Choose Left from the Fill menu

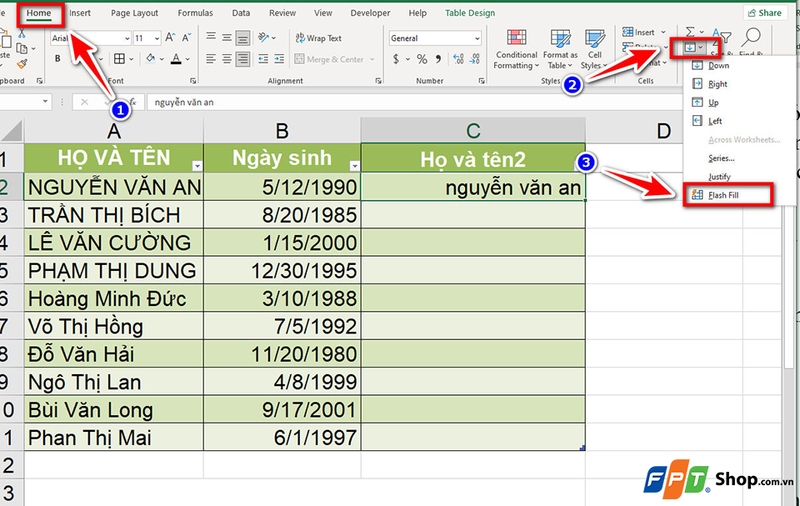(x=715, y=121)
